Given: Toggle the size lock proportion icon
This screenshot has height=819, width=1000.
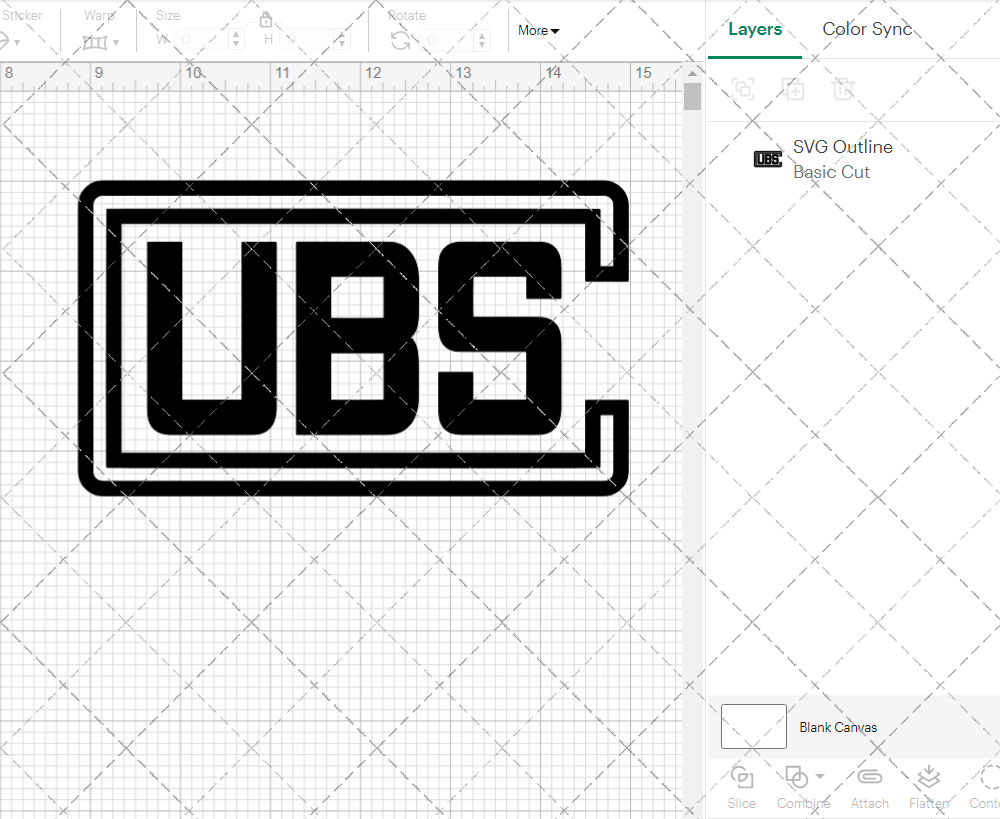Looking at the screenshot, I should click(266, 19).
